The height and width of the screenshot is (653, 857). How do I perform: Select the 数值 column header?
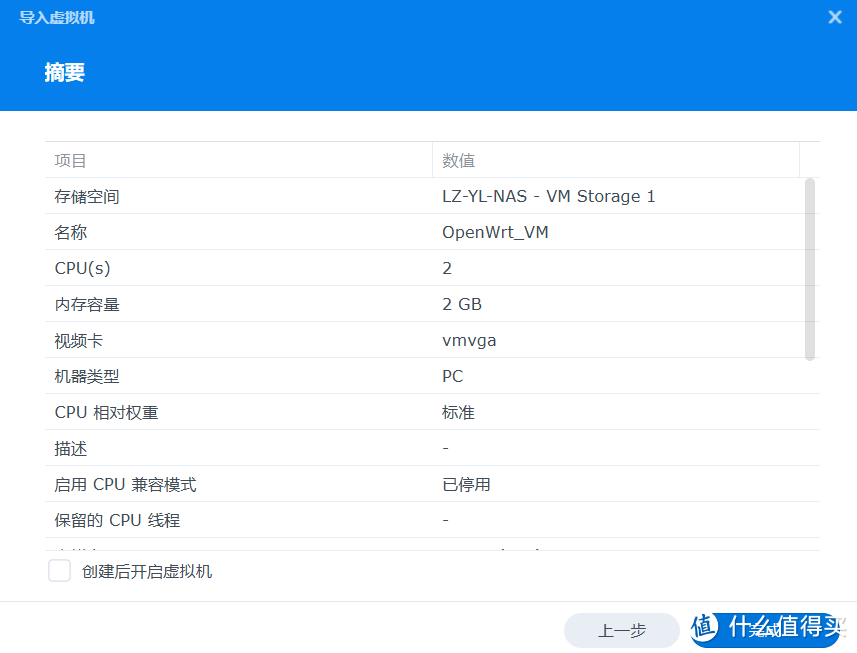457,160
